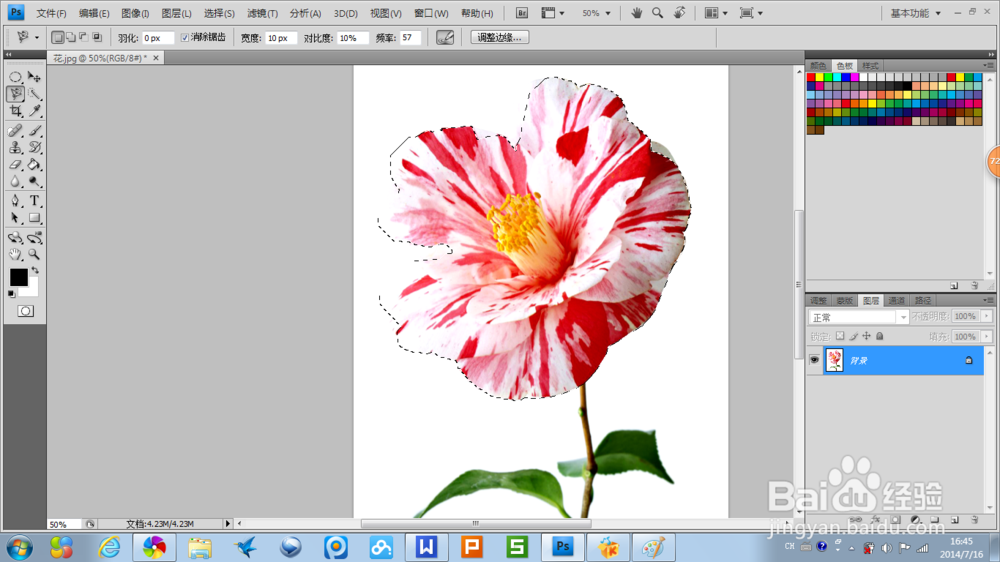Select the Eraser tool

tap(15, 165)
